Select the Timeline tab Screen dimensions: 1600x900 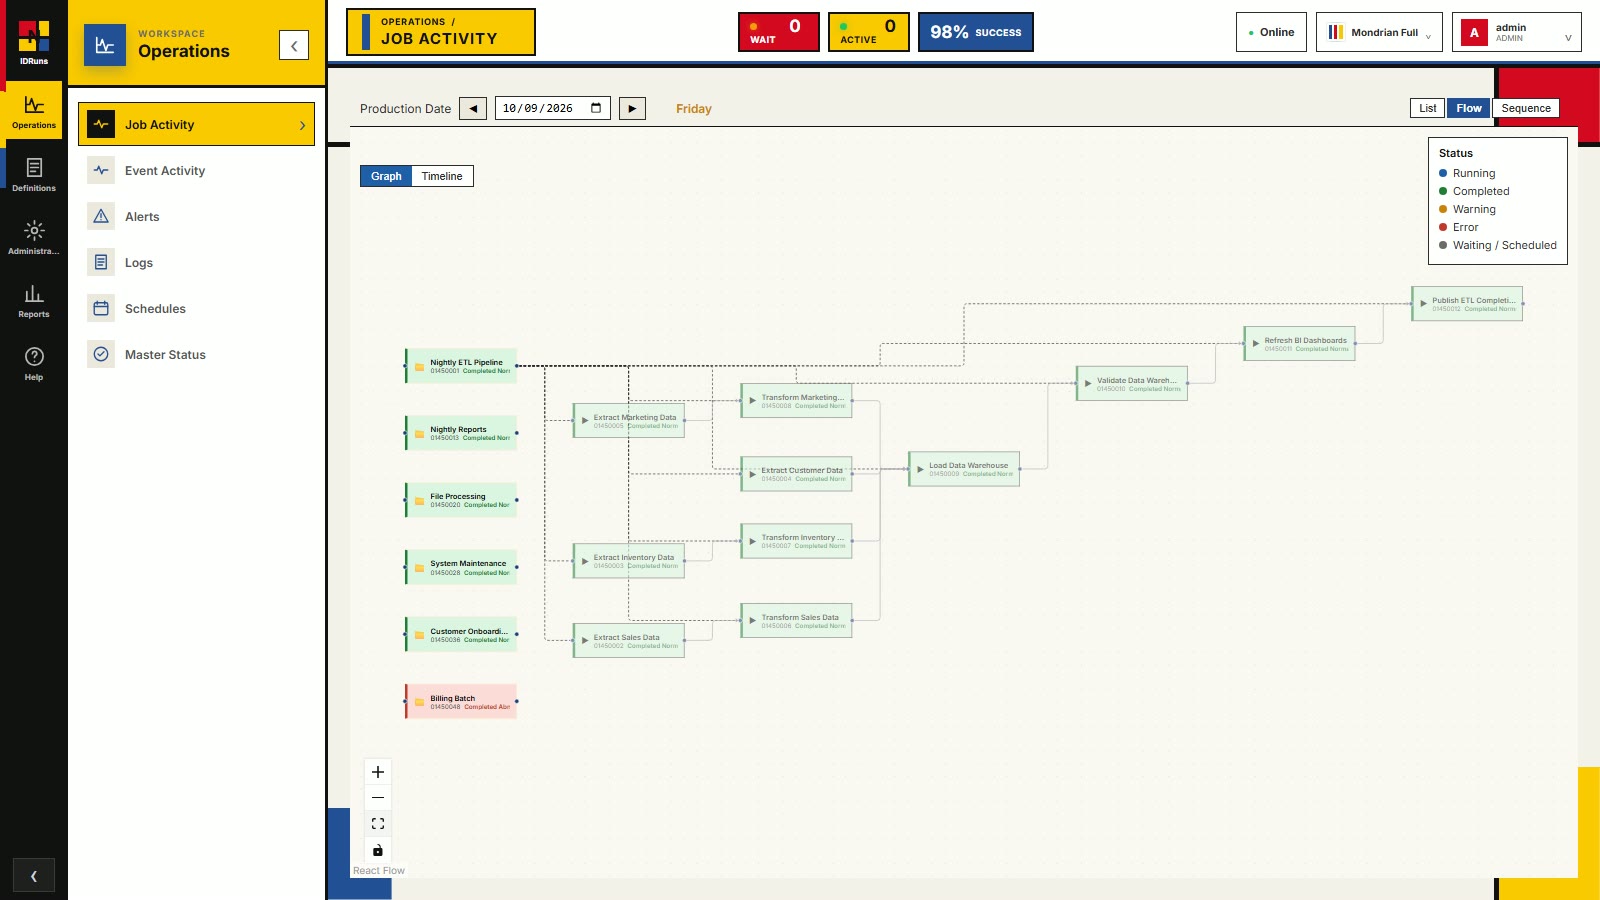pos(442,176)
